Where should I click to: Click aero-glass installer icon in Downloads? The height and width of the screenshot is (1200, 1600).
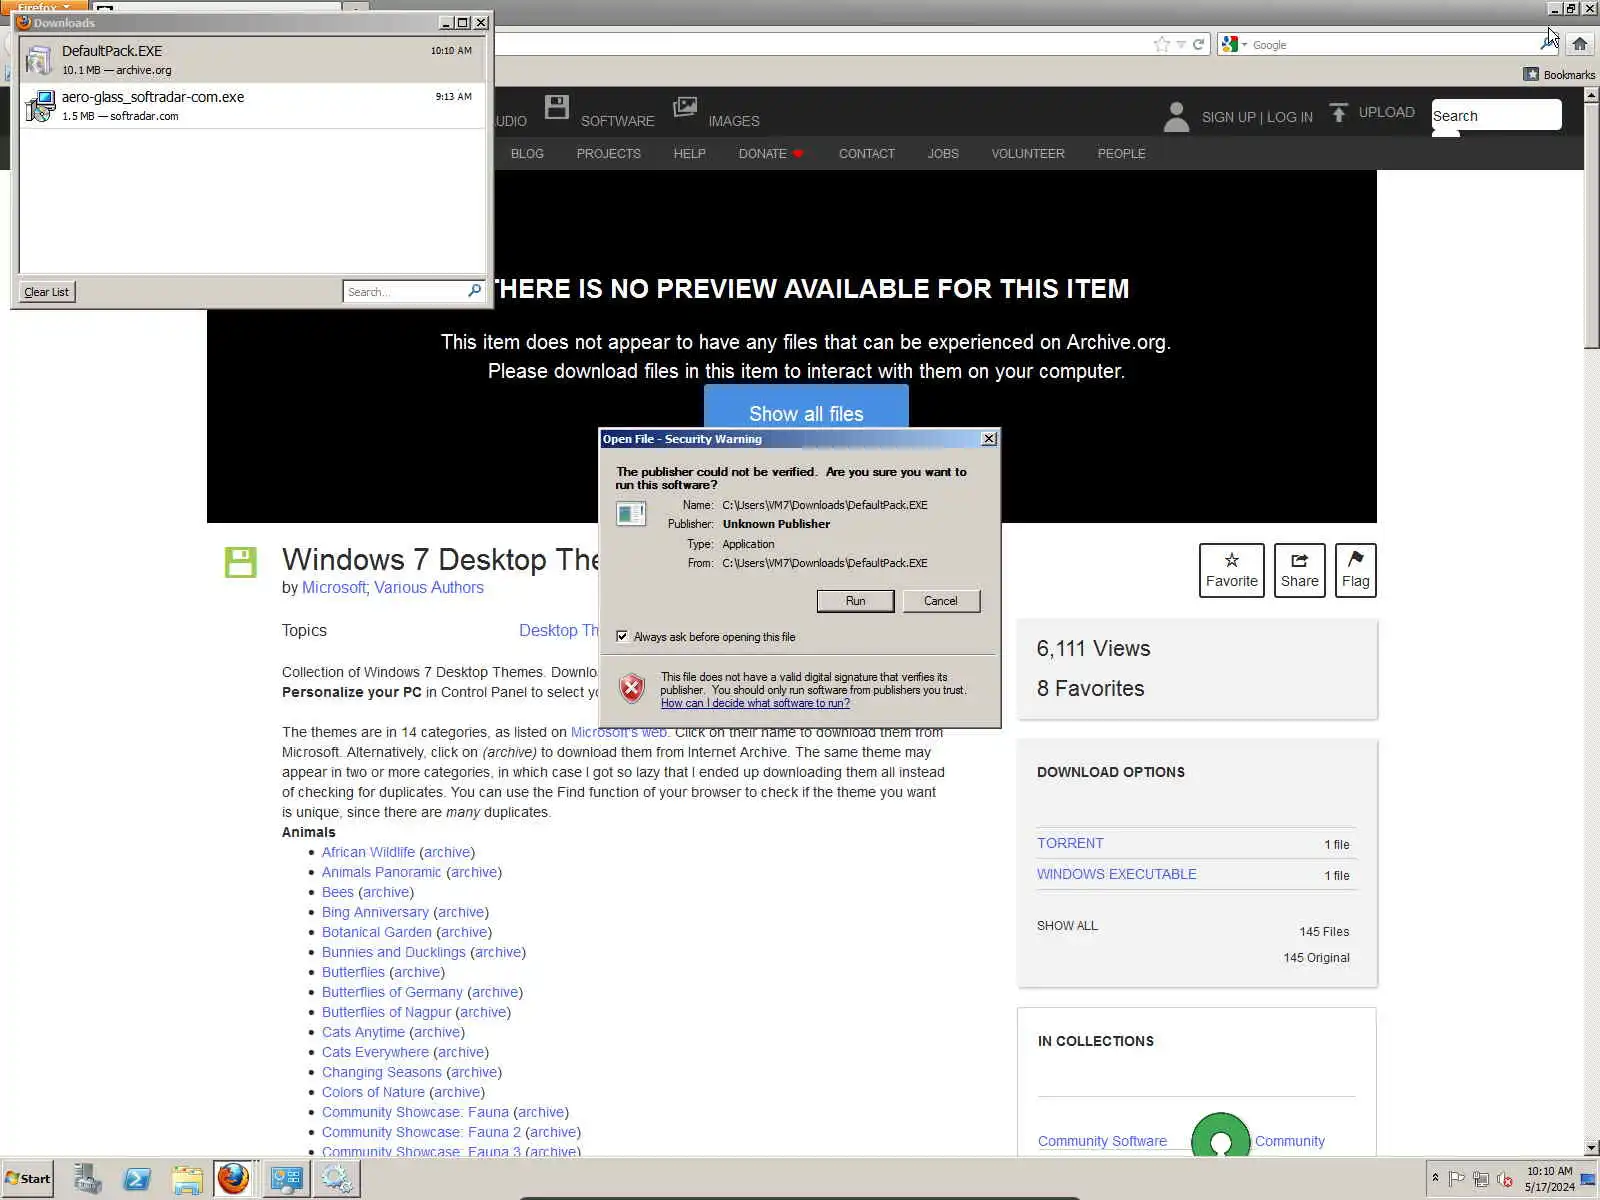tap(39, 106)
